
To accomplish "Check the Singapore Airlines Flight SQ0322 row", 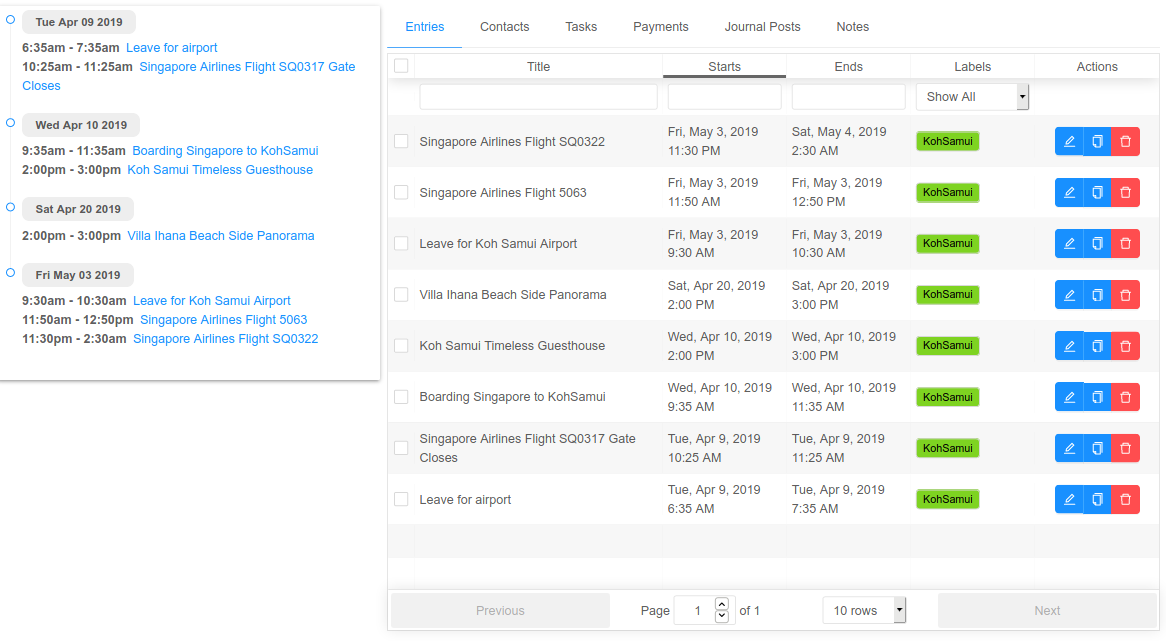I will 401,141.
